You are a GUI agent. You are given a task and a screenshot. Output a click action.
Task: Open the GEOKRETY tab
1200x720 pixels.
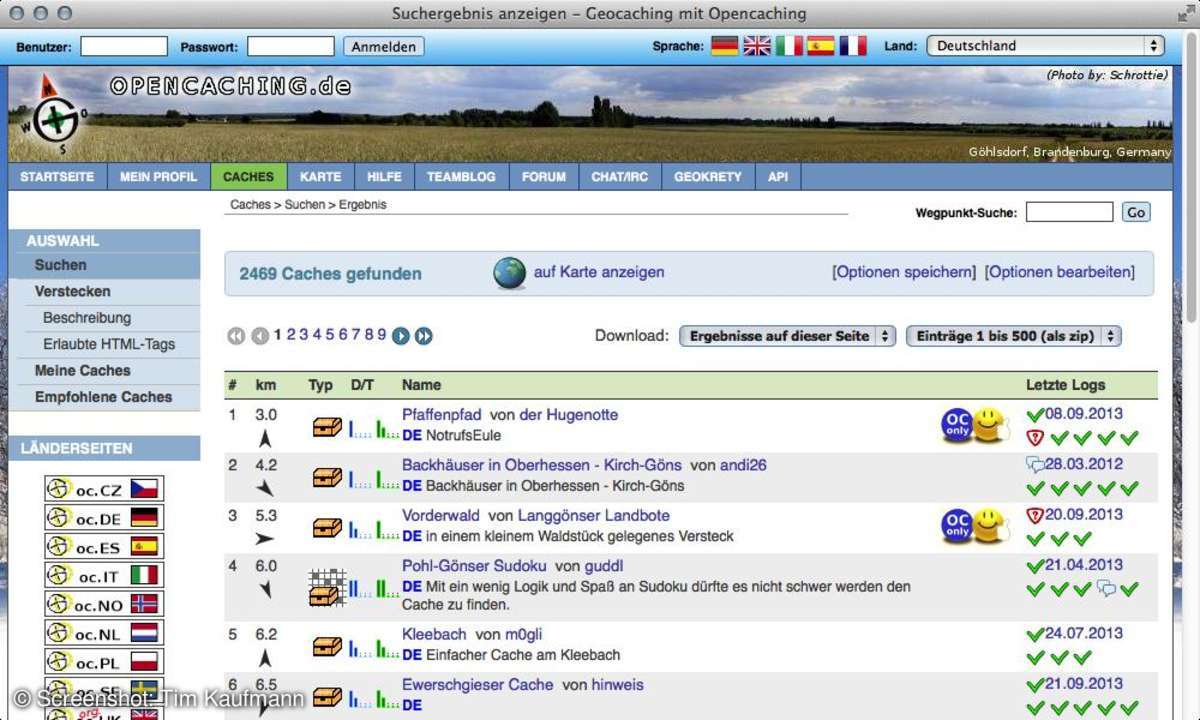708,177
